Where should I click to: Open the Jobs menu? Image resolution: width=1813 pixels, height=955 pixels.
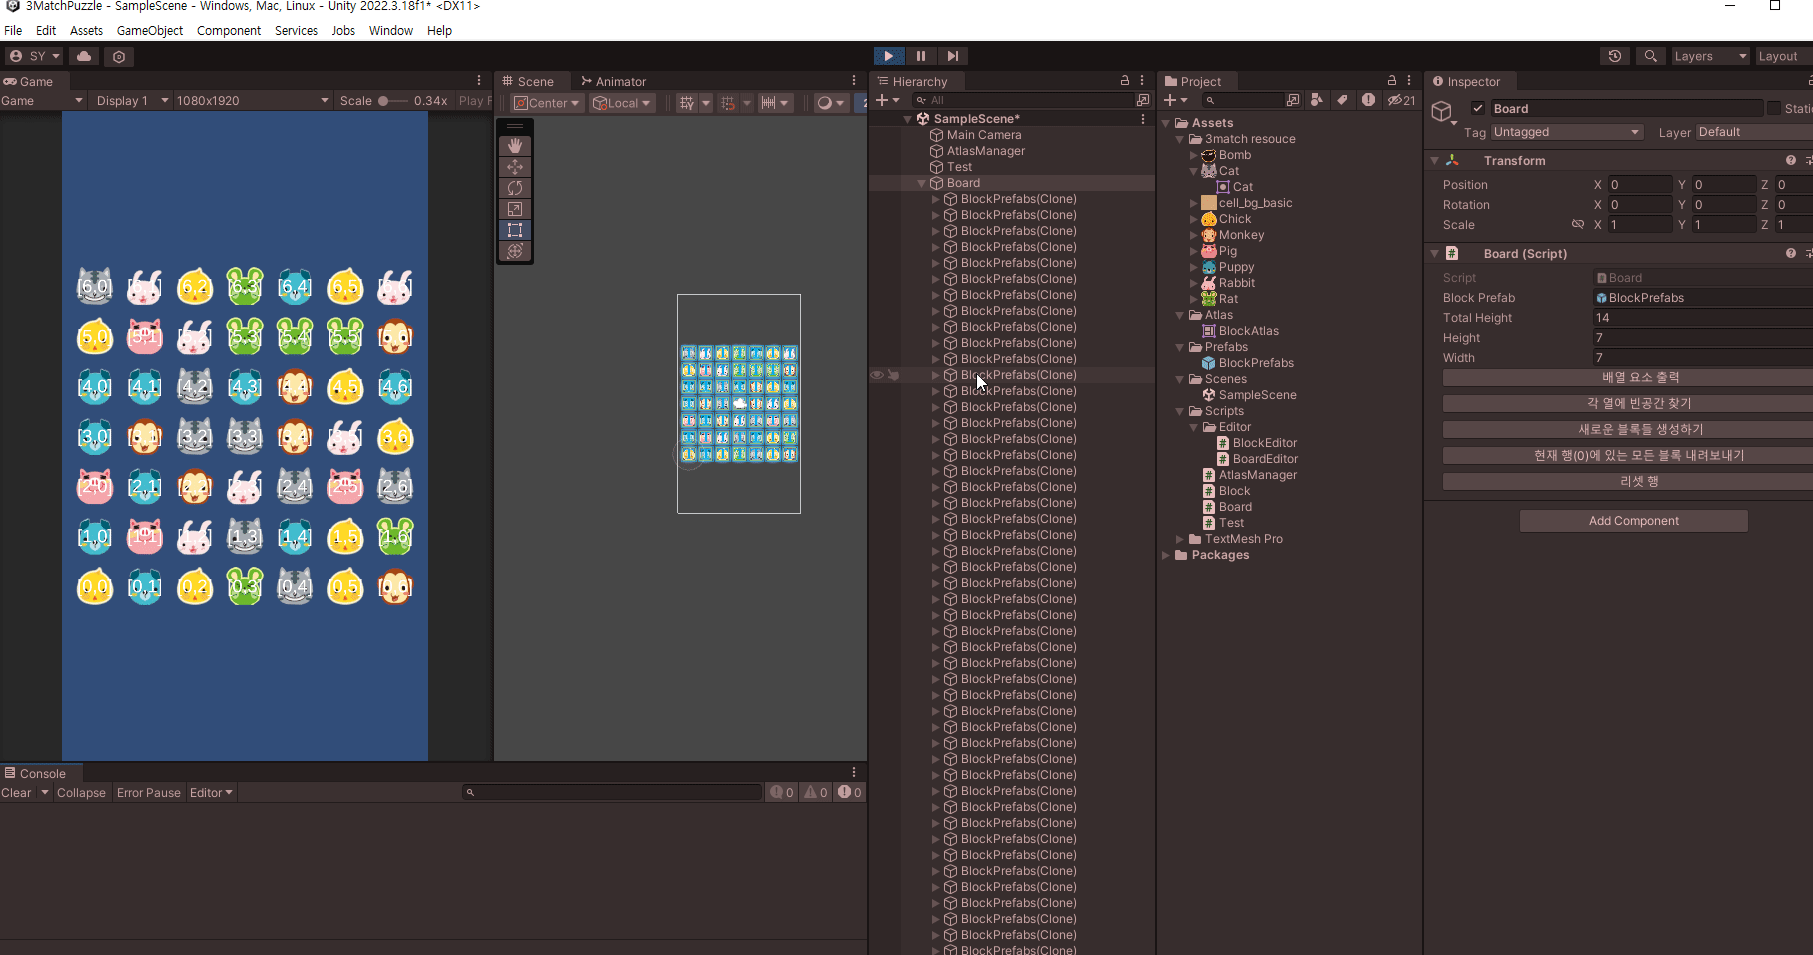pyautogui.click(x=343, y=31)
